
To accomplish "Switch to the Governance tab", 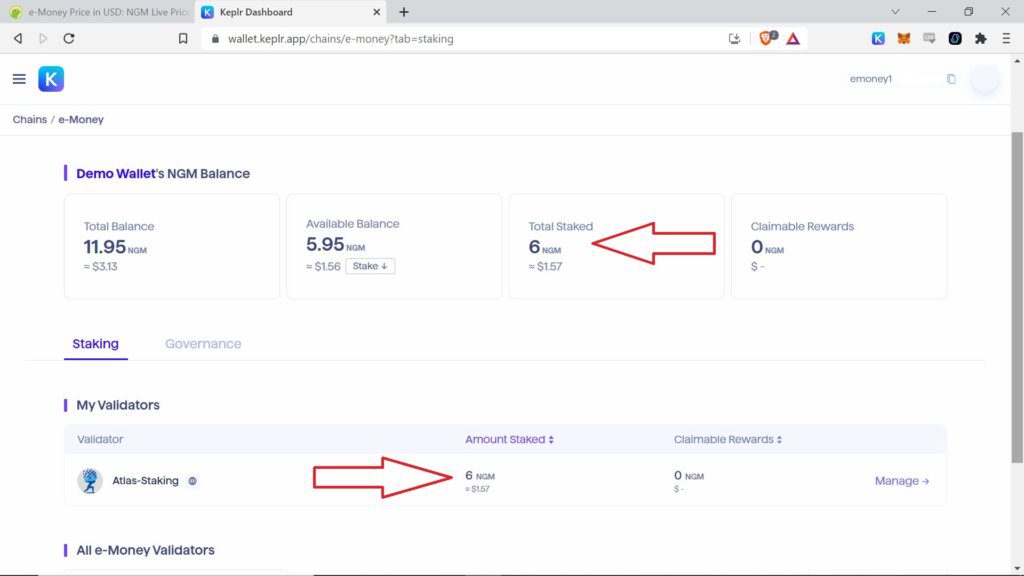I will pos(203,344).
